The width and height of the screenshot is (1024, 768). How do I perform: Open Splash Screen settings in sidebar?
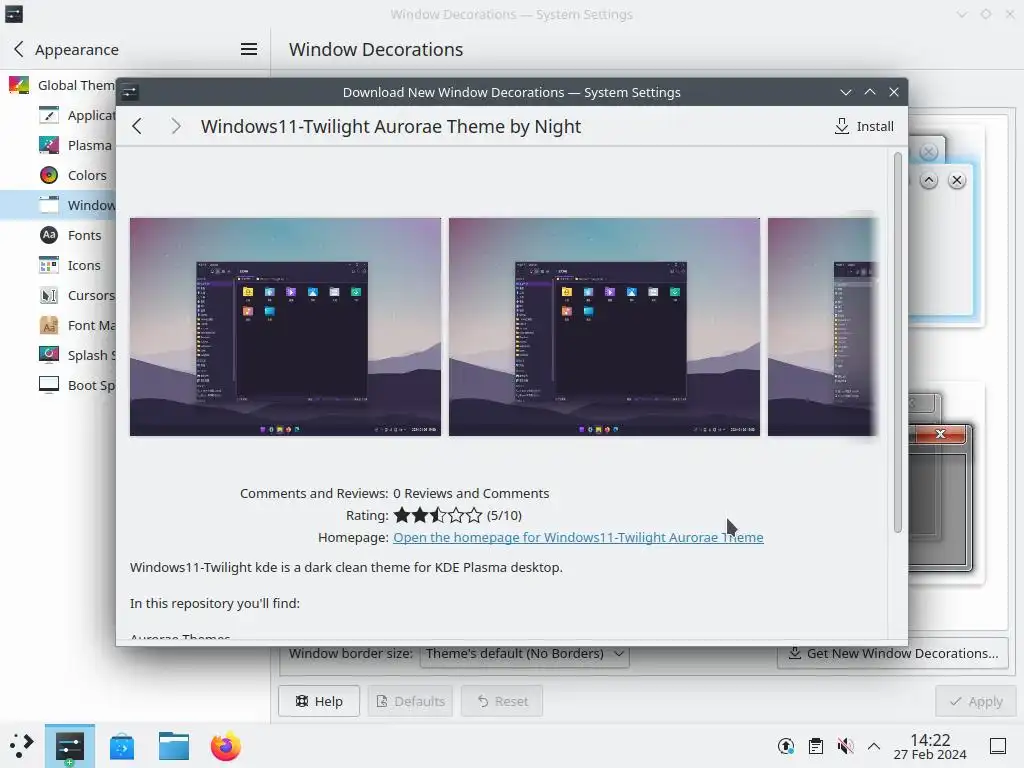[76, 355]
